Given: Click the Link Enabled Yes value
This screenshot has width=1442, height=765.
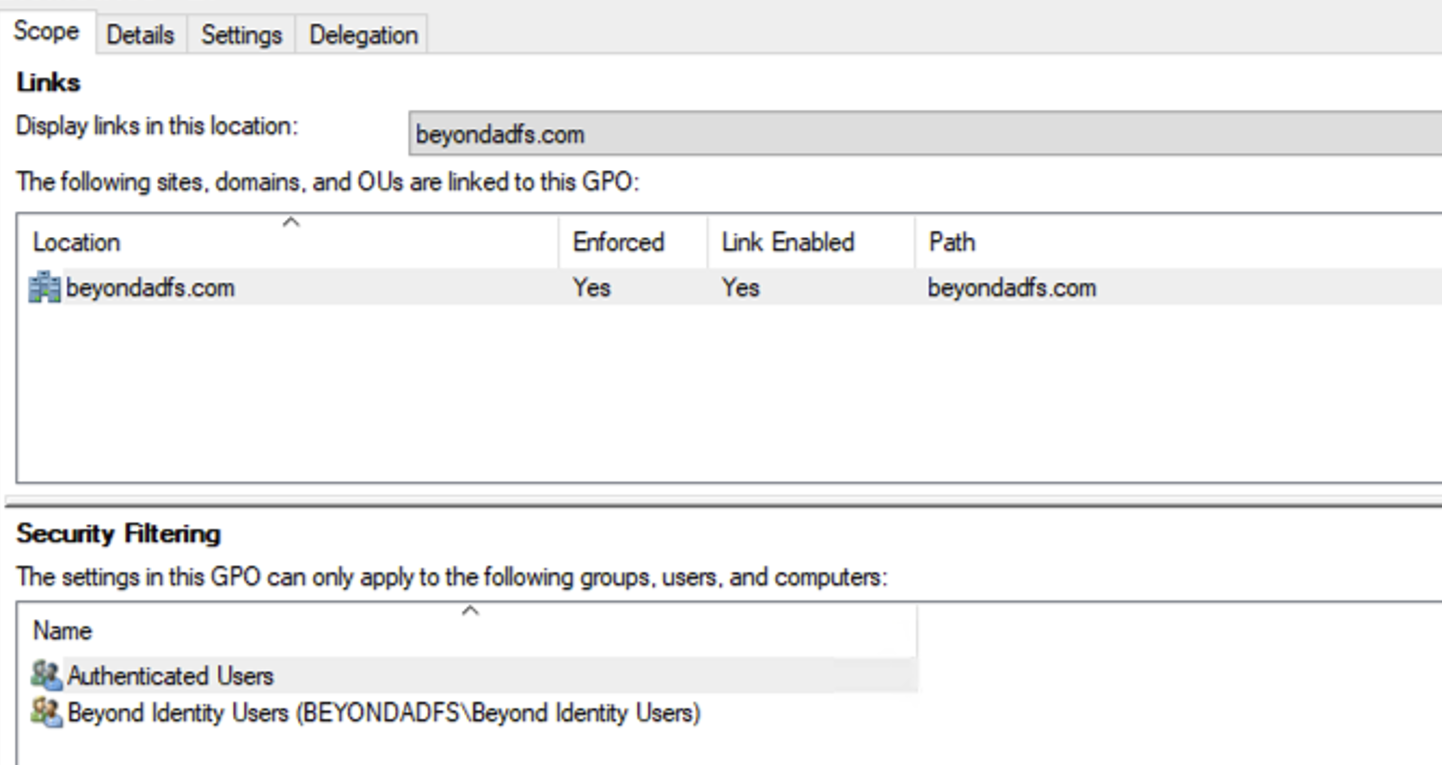Looking at the screenshot, I should (x=740, y=289).
